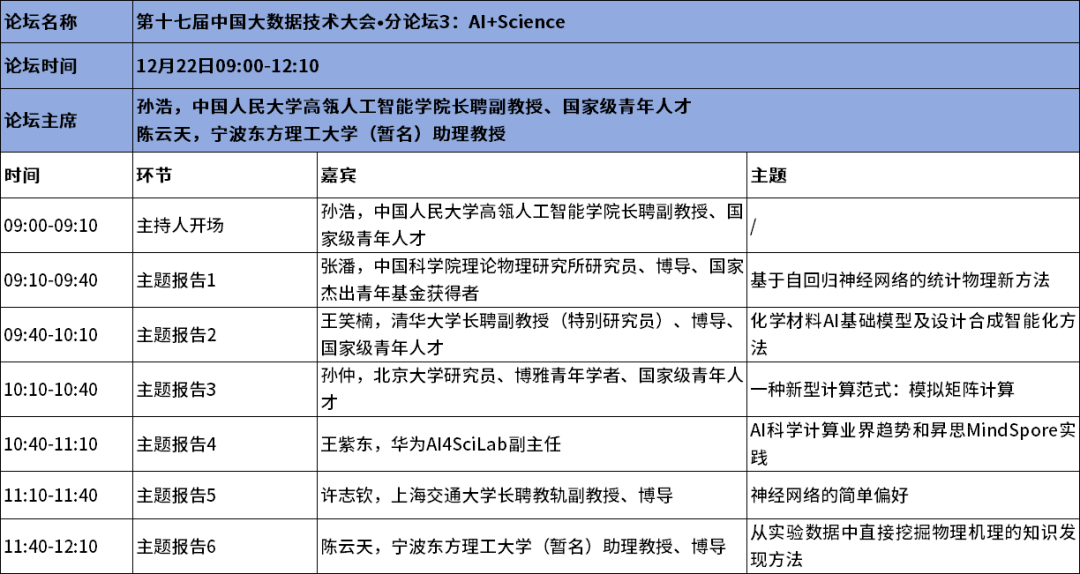Click topic 一种新型计算范式：模拟矩阵计算

(x=913, y=389)
